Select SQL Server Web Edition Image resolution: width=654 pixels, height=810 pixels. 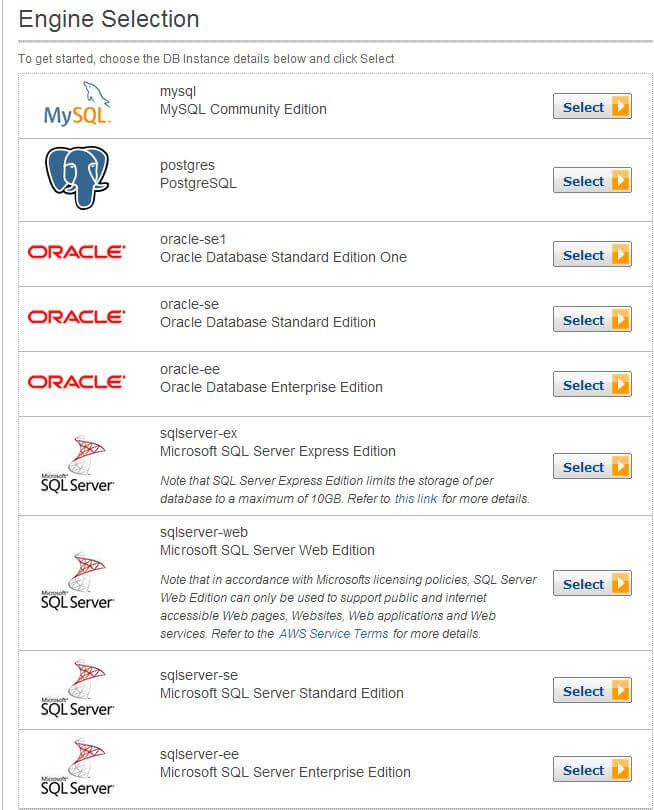click(x=592, y=584)
